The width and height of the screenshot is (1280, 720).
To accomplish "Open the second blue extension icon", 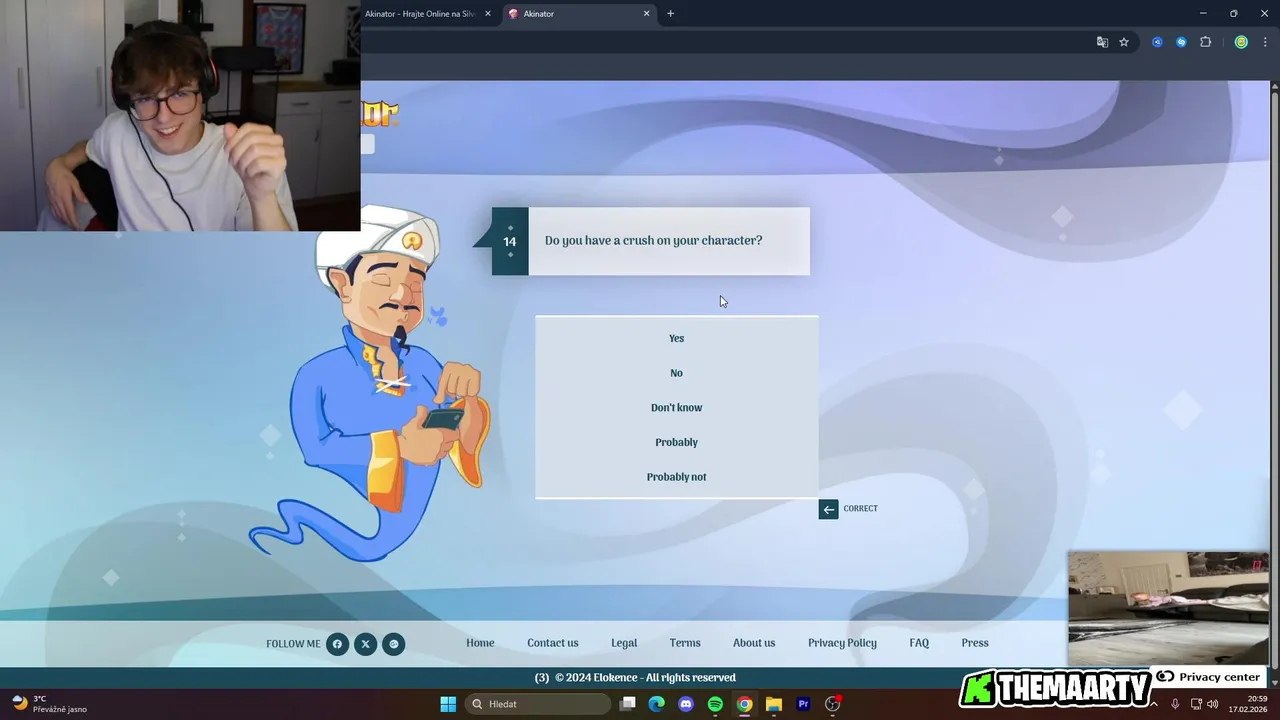I will (1181, 42).
